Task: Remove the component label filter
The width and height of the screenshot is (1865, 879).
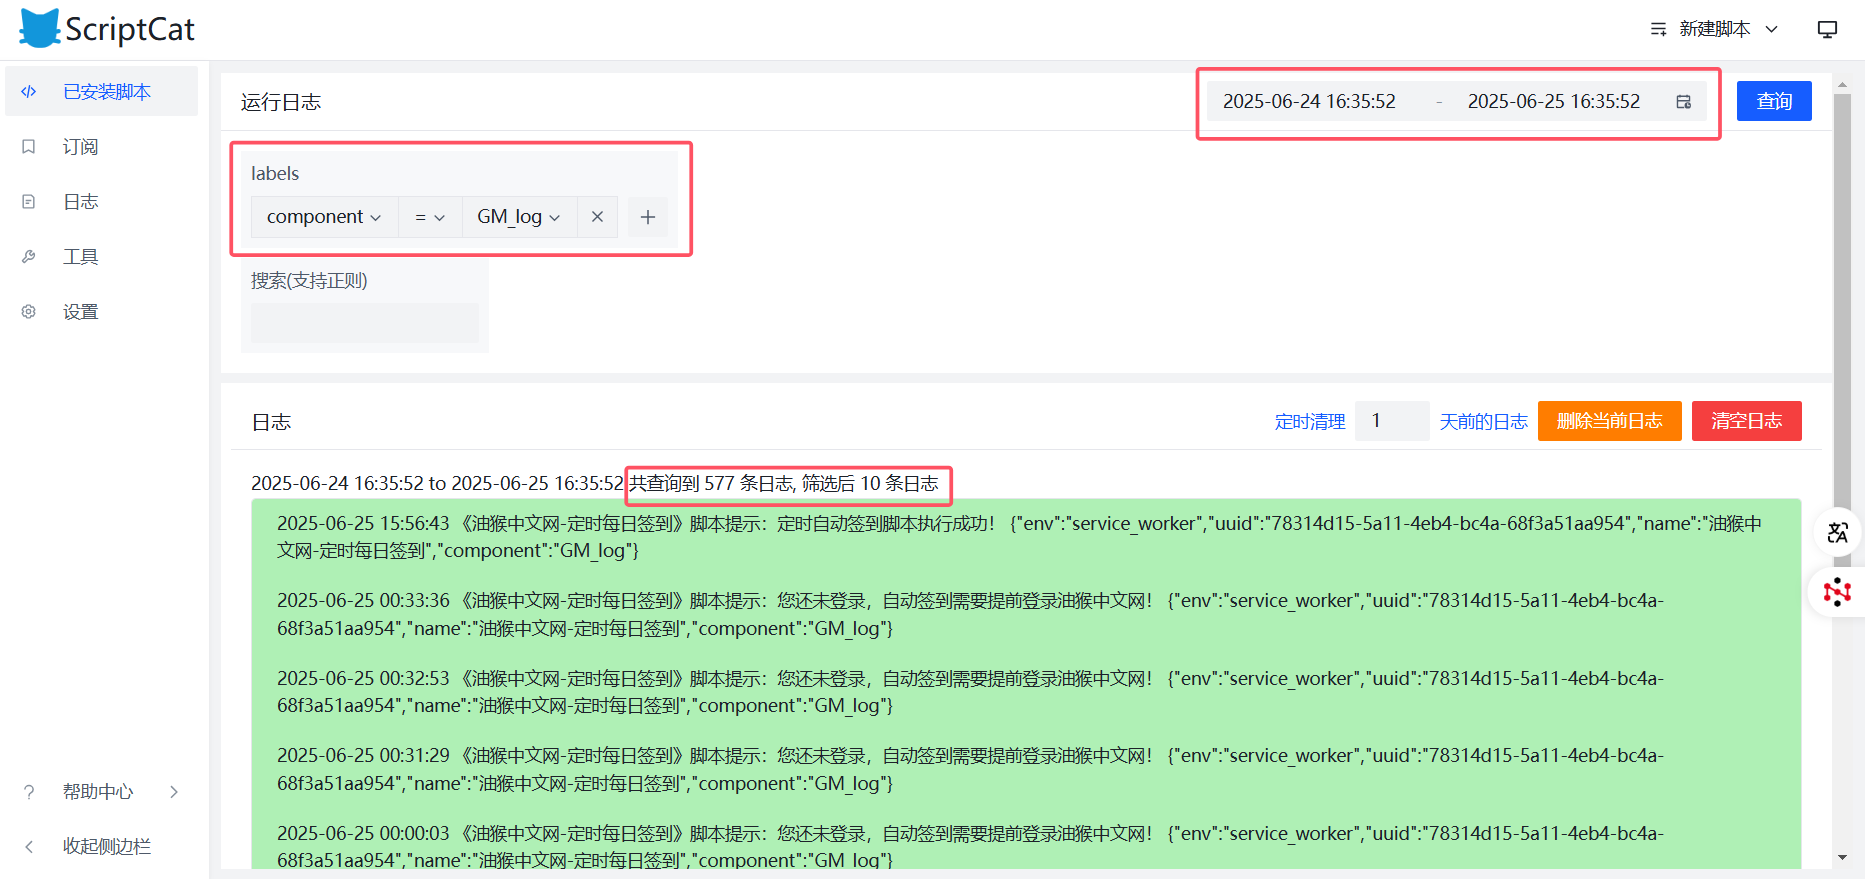Action: pos(597,217)
